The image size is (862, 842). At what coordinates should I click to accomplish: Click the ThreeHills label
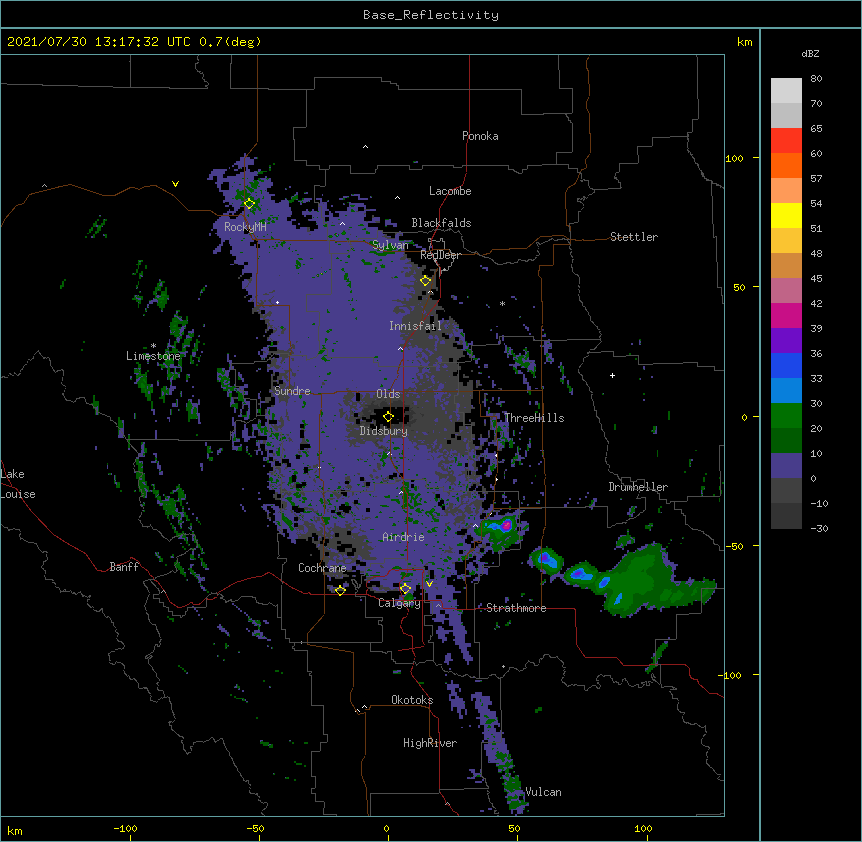click(534, 418)
